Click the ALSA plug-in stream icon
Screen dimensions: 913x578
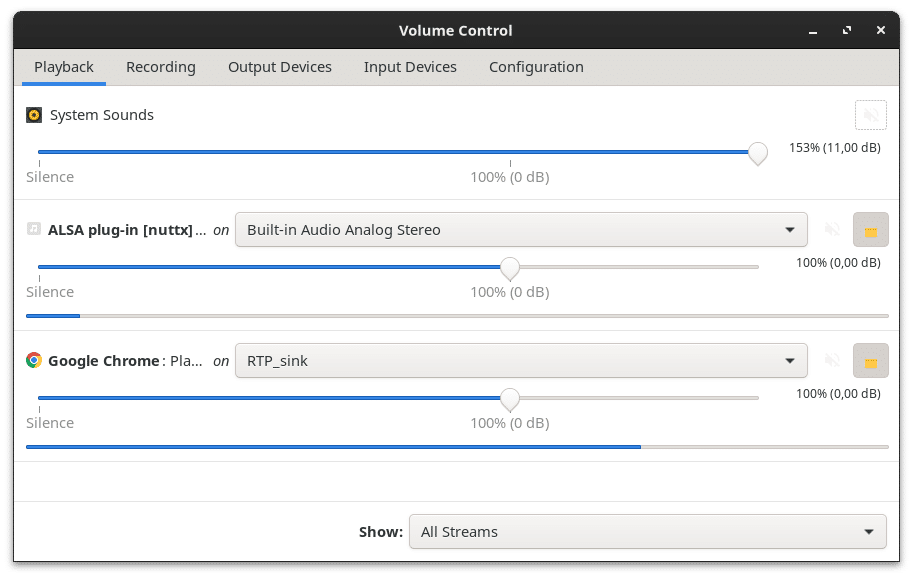point(32,229)
